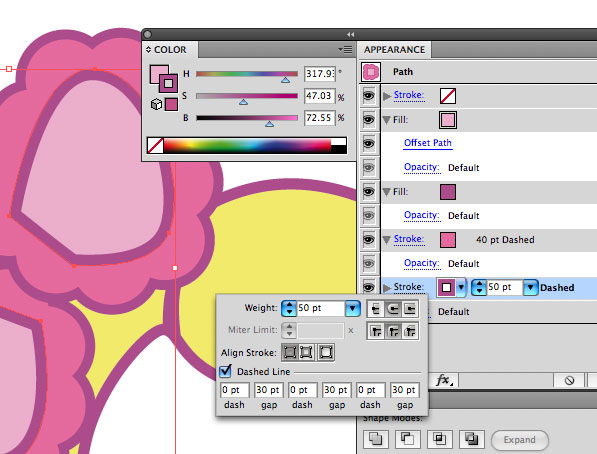Open the top Stroke link

pyautogui.click(x=409, y=95)
